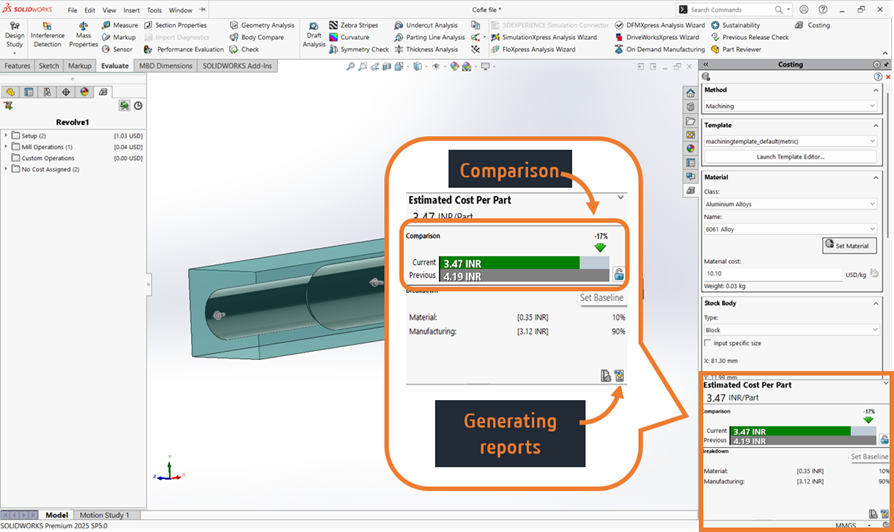Open Mass Properties
894x532 pixels.
(83, 35)
